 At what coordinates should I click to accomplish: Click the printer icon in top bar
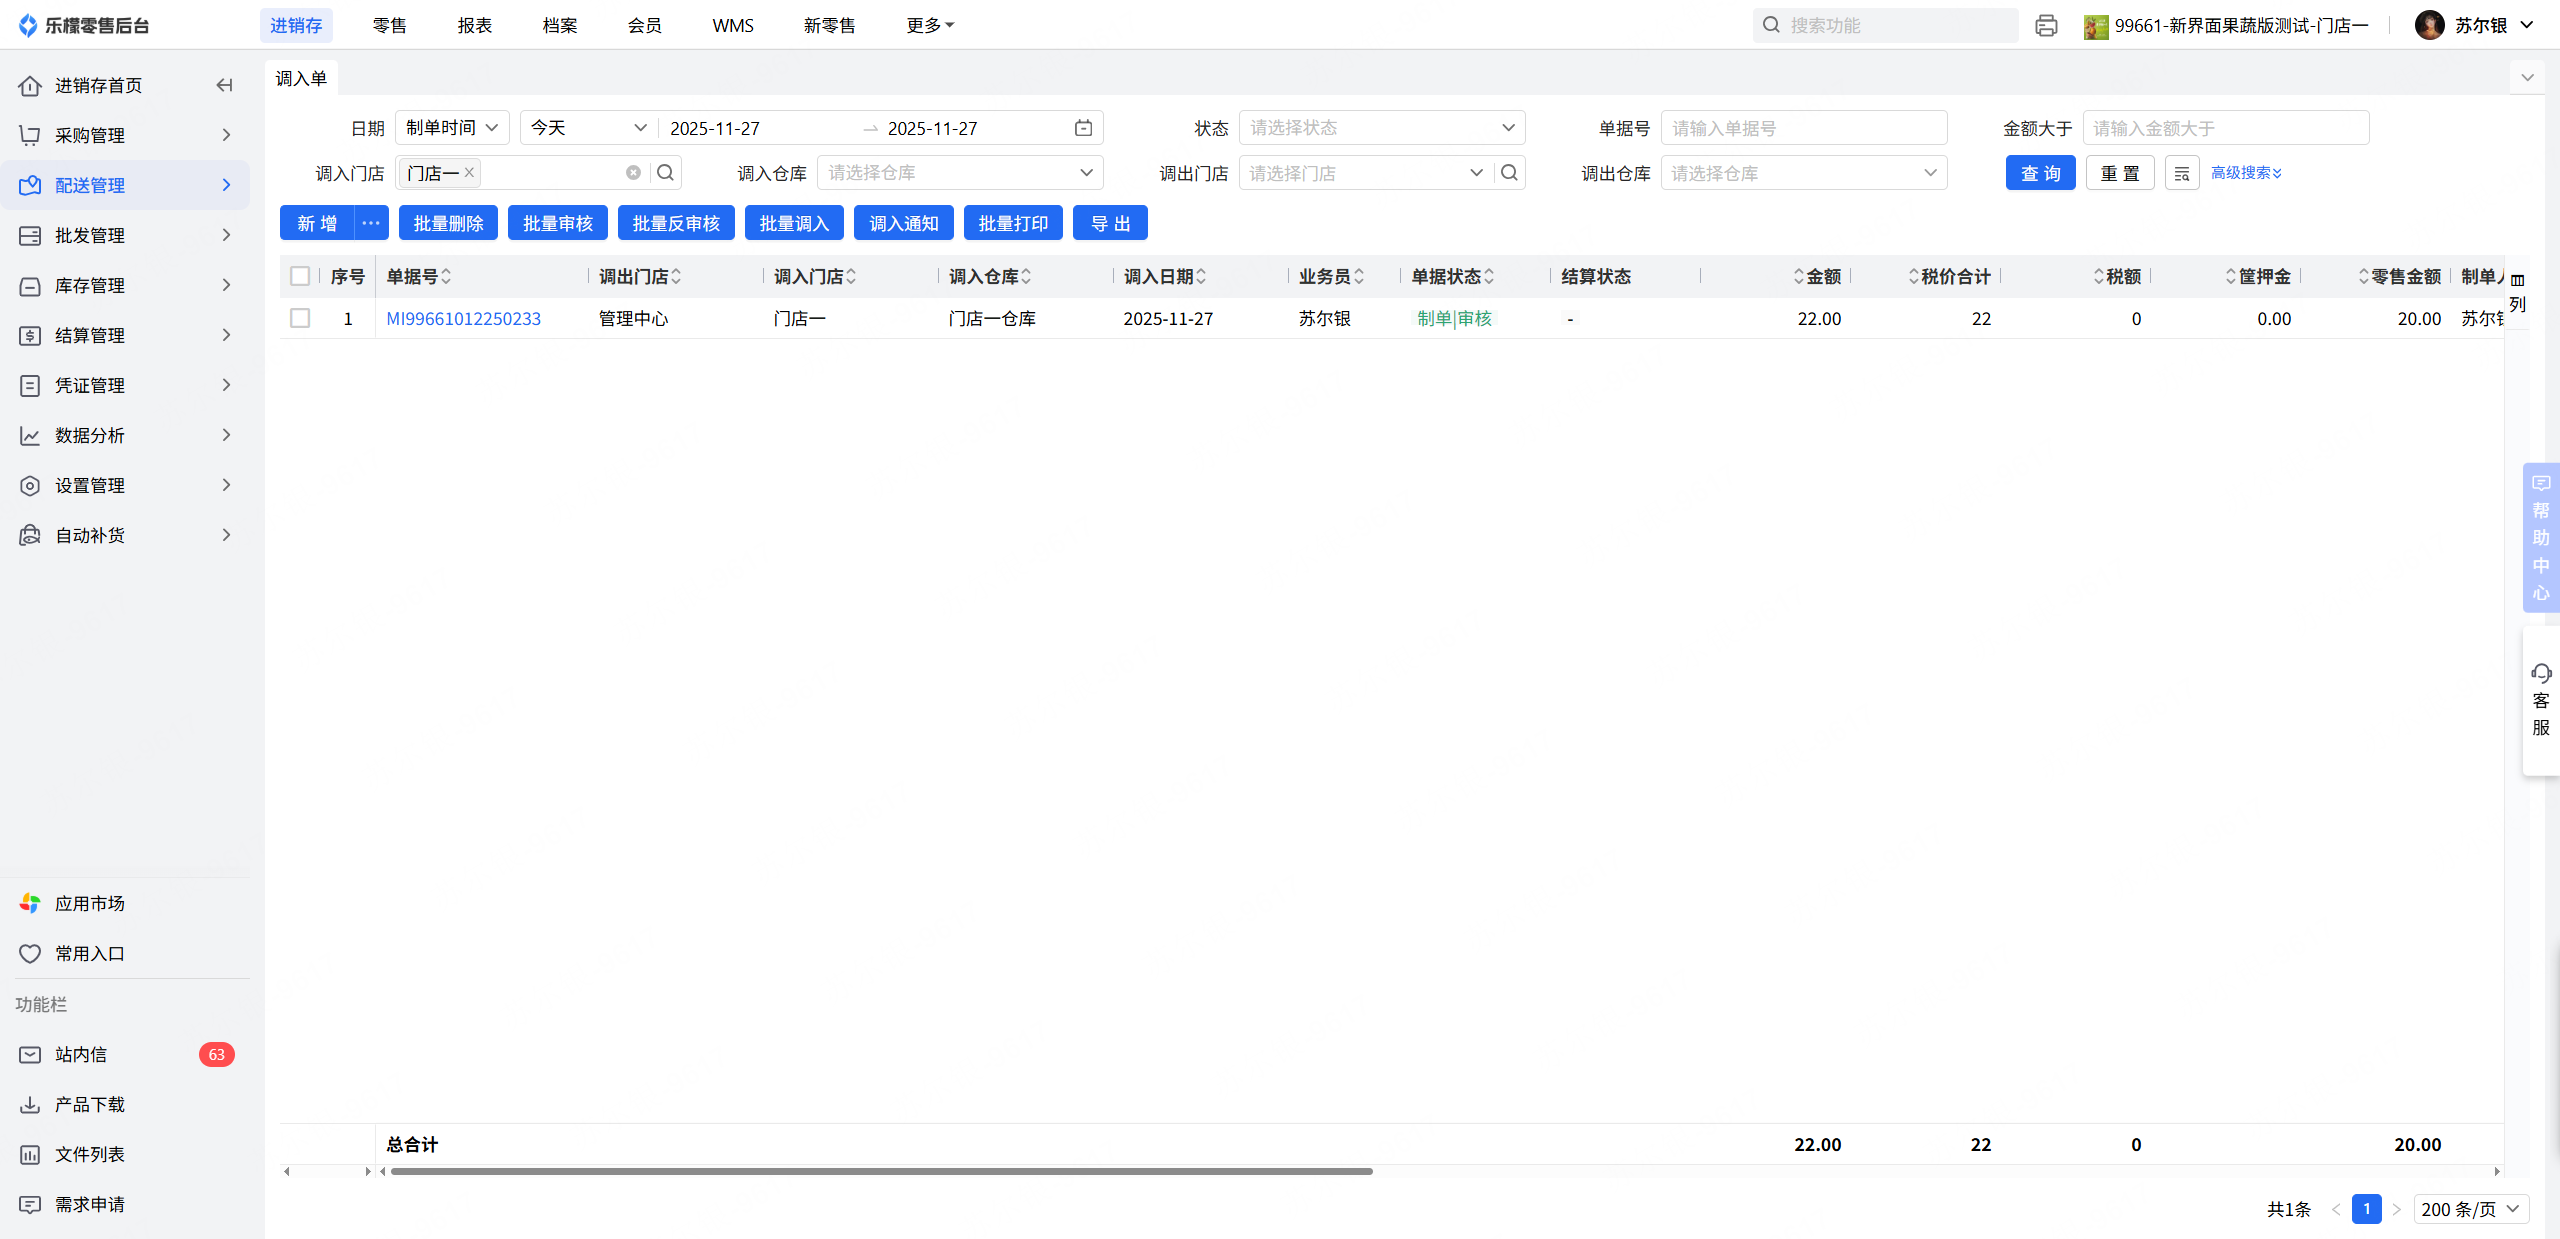coord(2046,26)
